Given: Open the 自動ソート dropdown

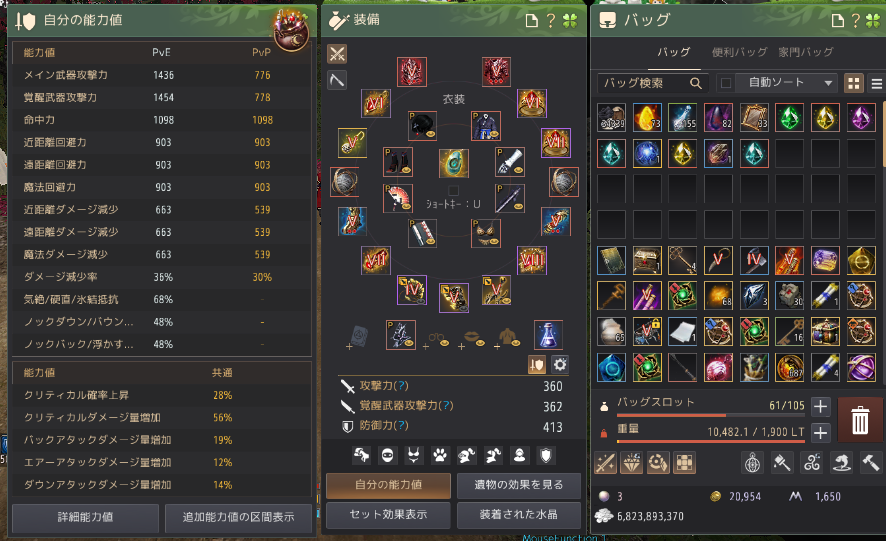Looking at the screenshot, I should coord(789,83).
